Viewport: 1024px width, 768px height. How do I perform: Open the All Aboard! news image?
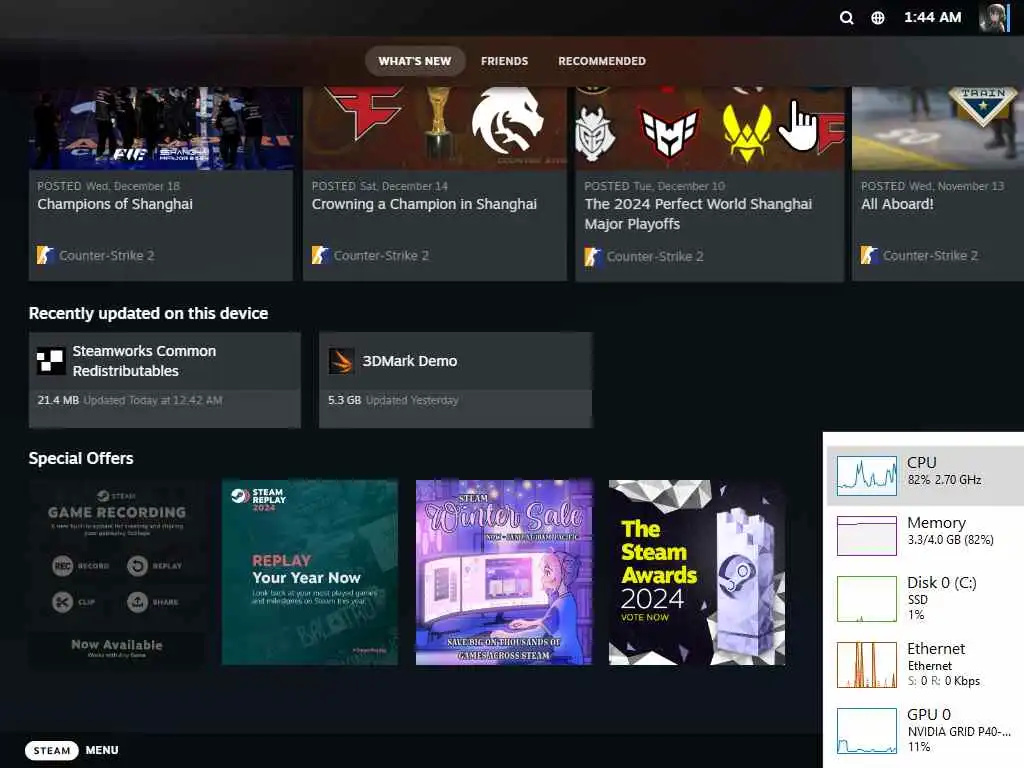[x=938, y=128]
